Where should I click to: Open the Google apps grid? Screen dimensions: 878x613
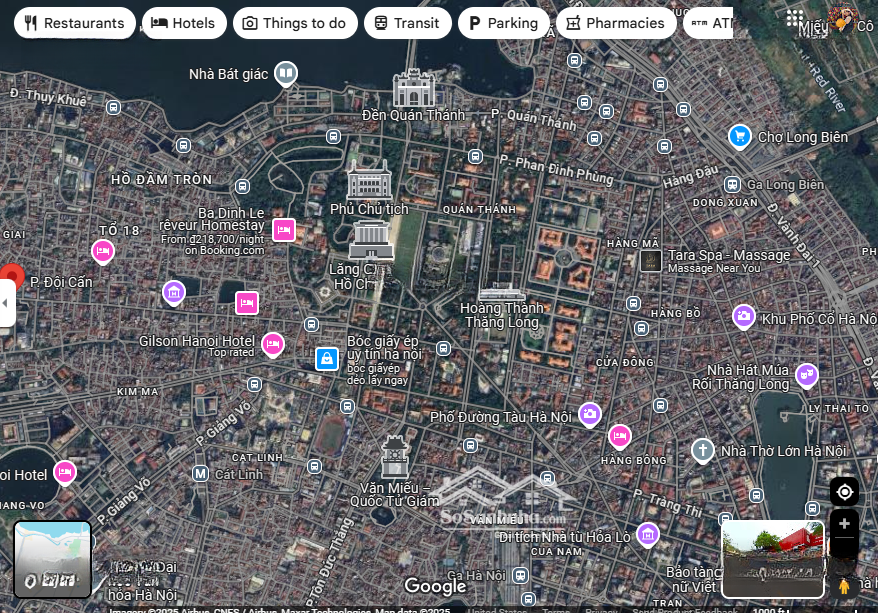coord(795,17)
